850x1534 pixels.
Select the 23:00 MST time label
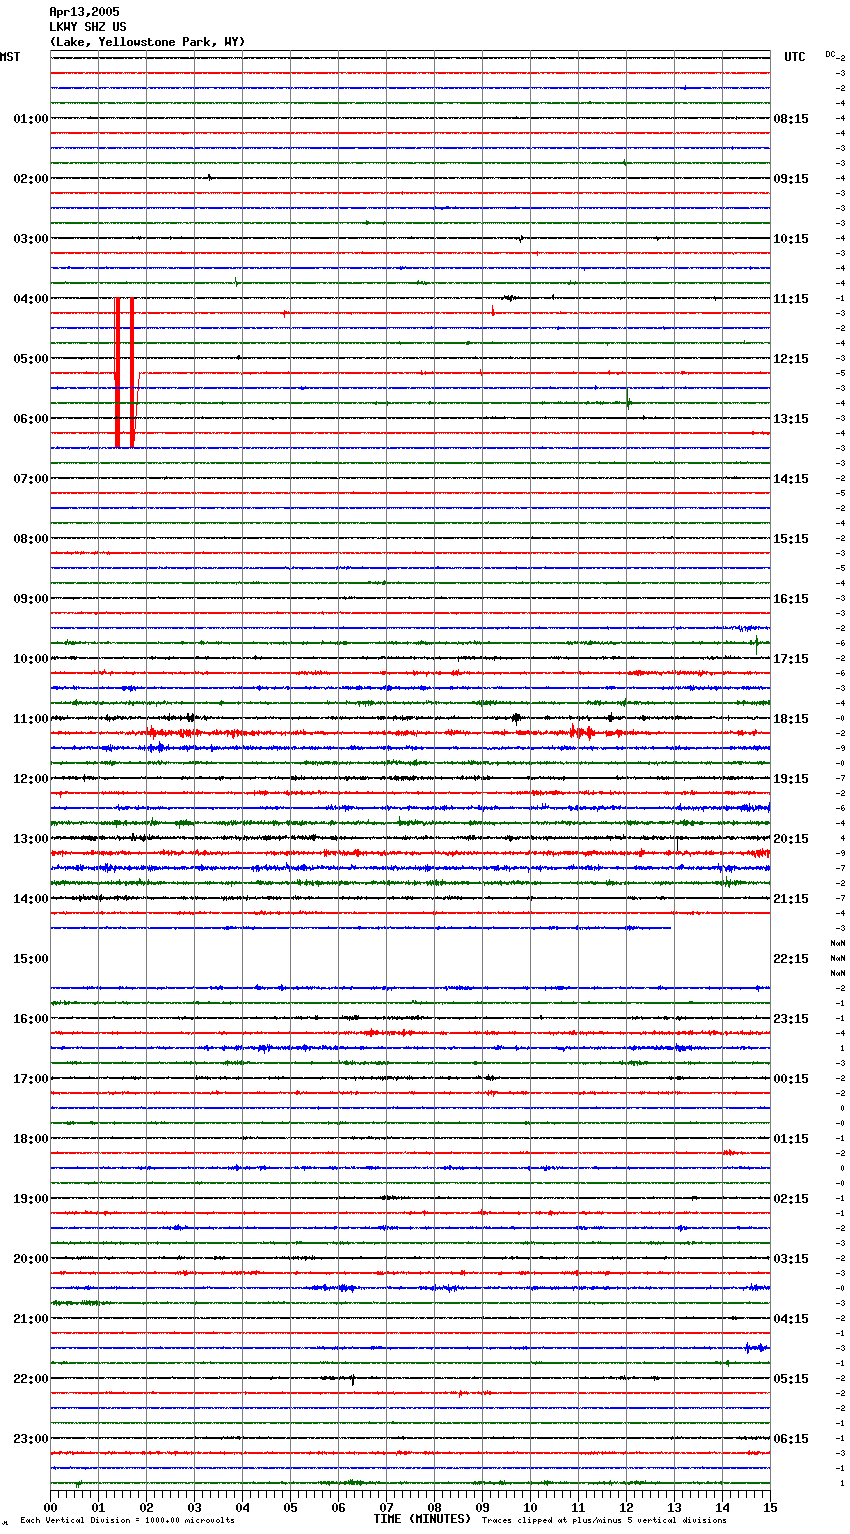[31, 1439]
